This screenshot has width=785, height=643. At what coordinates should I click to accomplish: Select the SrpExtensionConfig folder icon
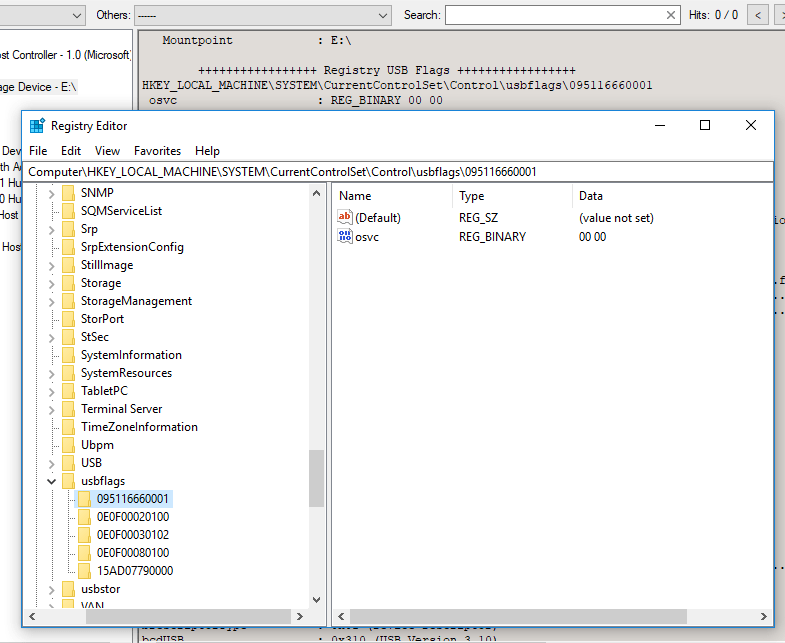click(69, 247)
